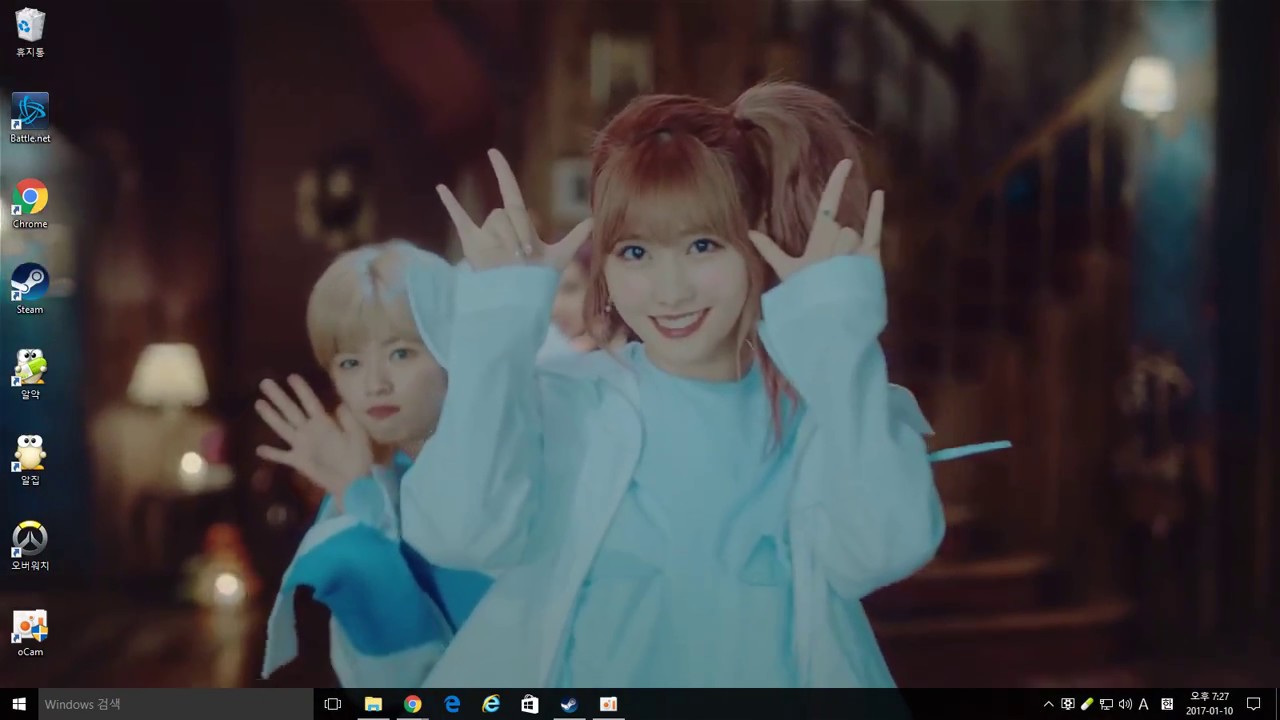Launch Microsoft Edge from the taskbar
Viewport: 1280px width, 720px height.
(452, 704)
